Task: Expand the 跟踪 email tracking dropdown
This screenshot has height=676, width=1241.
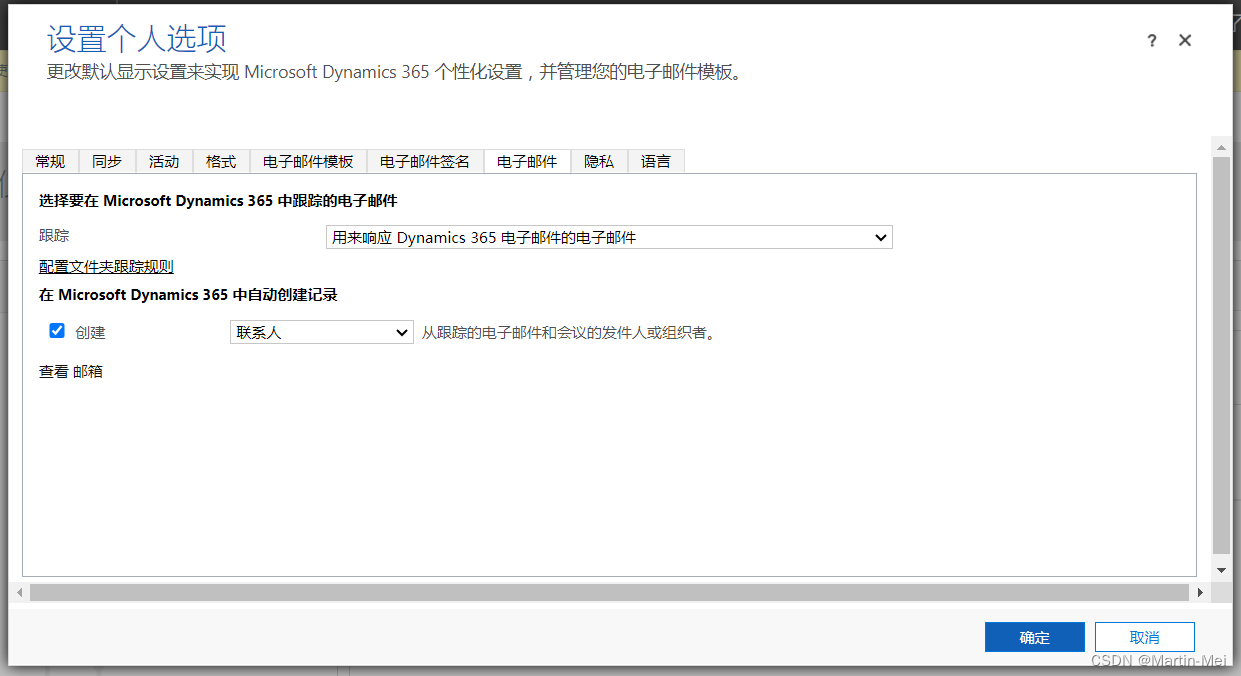Action: pos(609,237)
